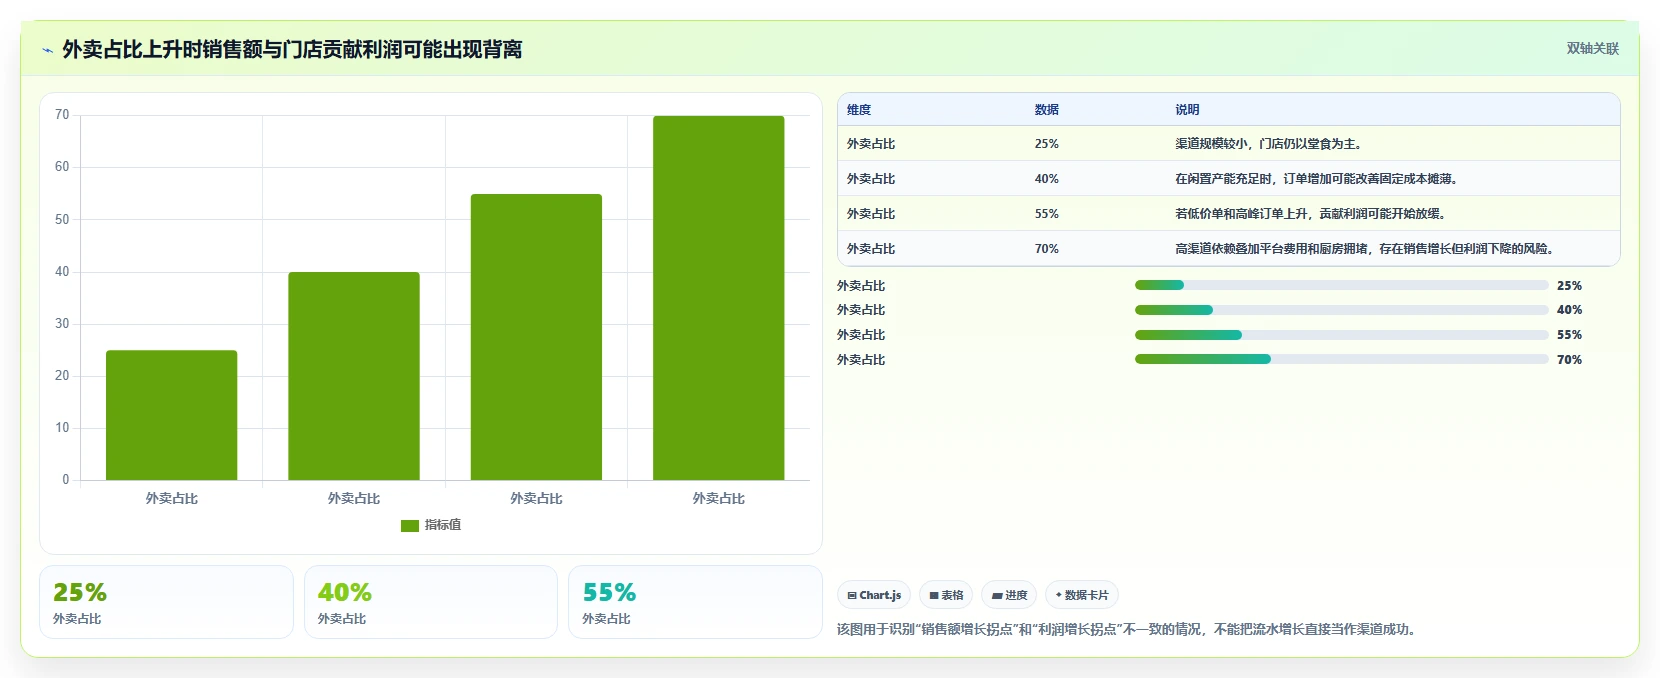Screen dimensions: 1660x678
Task: Click the 50 label on the y-axis
Action: (x=62, y=219)
